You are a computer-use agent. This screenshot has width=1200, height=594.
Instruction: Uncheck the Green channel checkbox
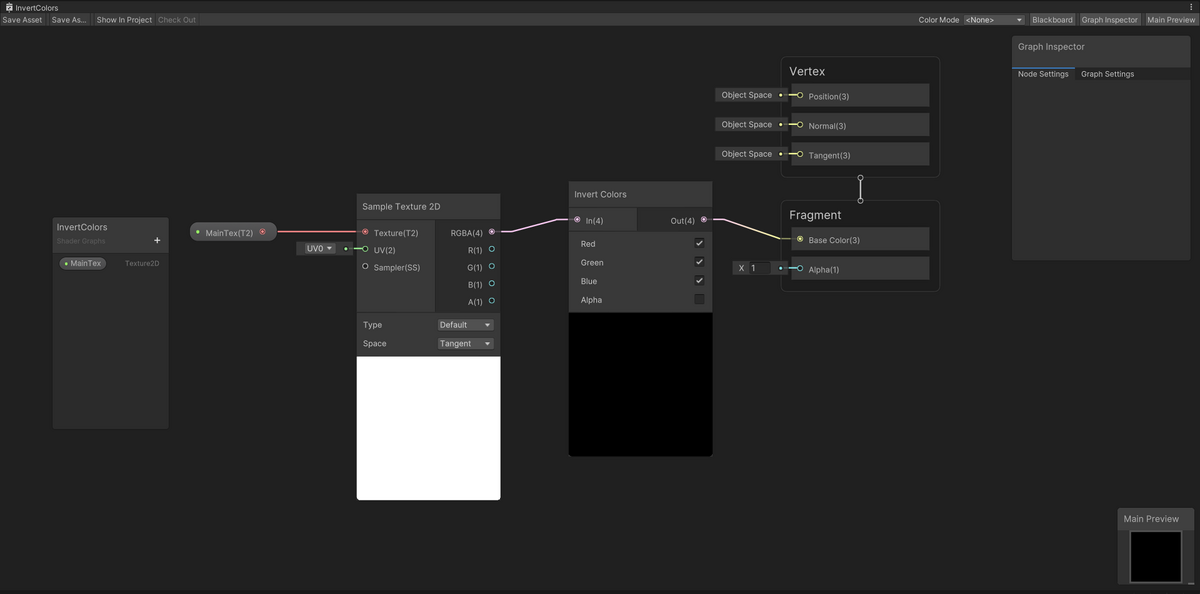699,262
